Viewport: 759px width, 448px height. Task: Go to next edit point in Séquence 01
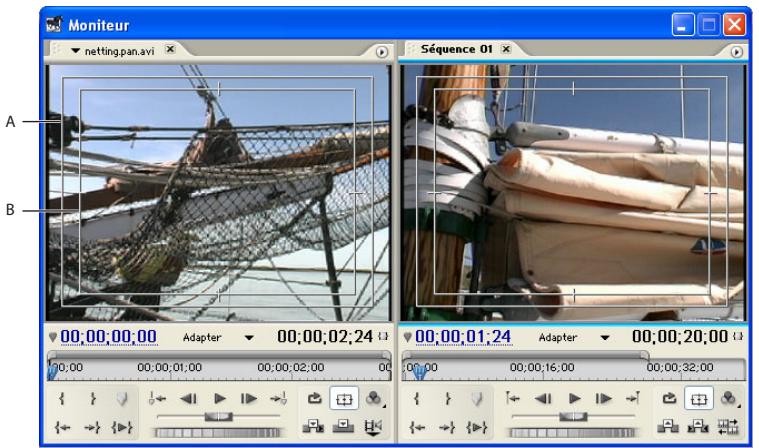(x=633, y=399)
